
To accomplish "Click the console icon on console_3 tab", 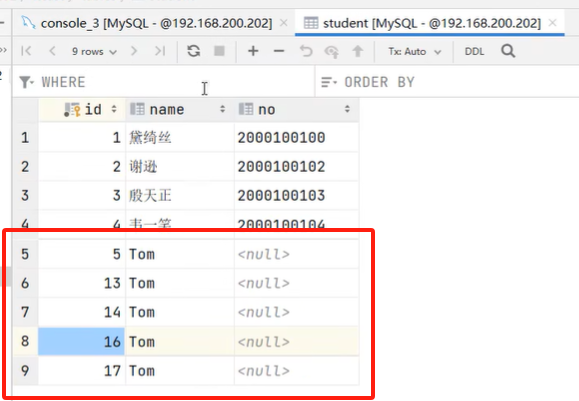I will (28, 23).
